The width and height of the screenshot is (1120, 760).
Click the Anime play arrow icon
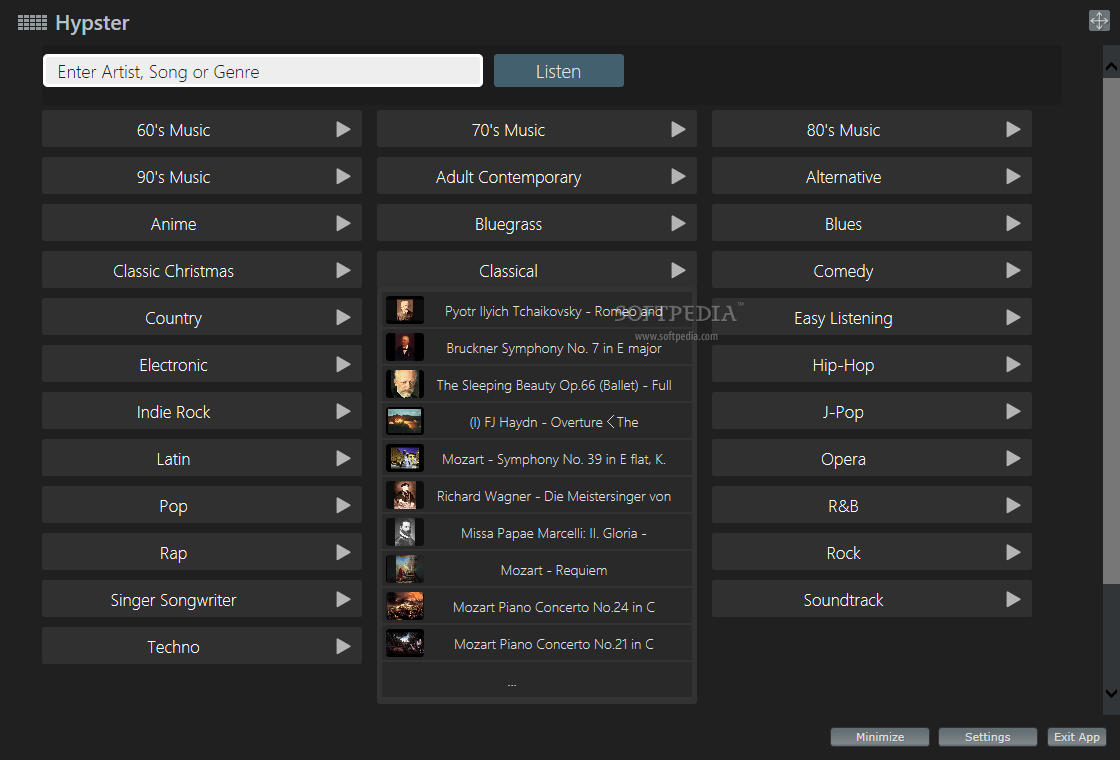[x=344, y=224]
